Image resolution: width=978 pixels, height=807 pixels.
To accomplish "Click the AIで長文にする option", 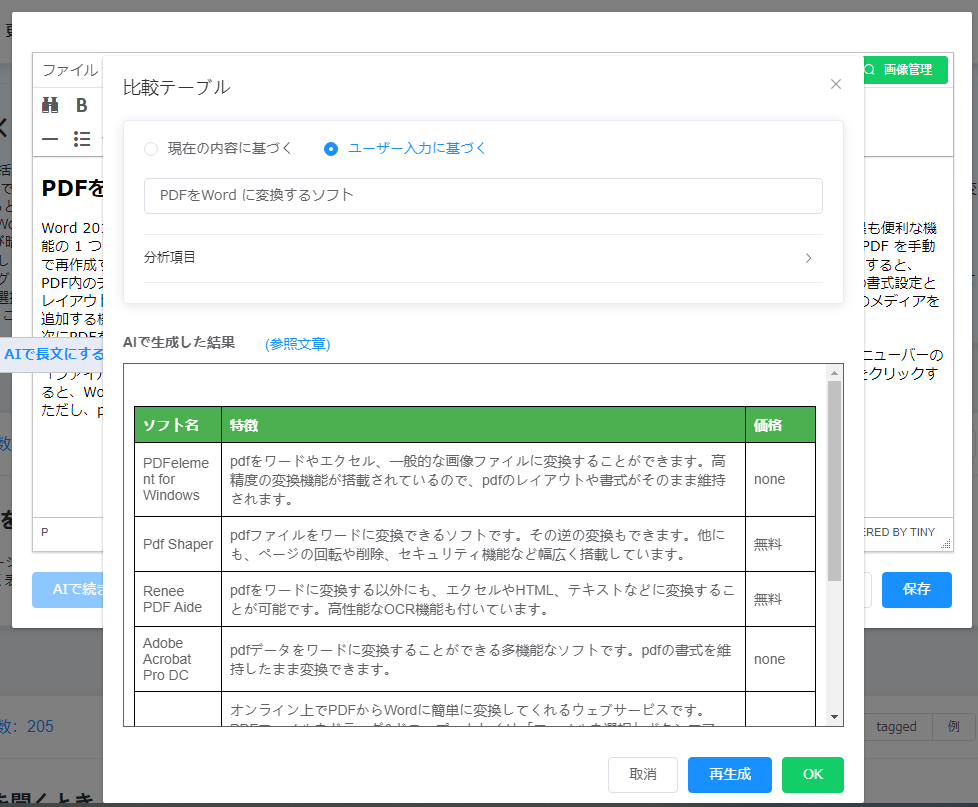I will pos(54,354).
